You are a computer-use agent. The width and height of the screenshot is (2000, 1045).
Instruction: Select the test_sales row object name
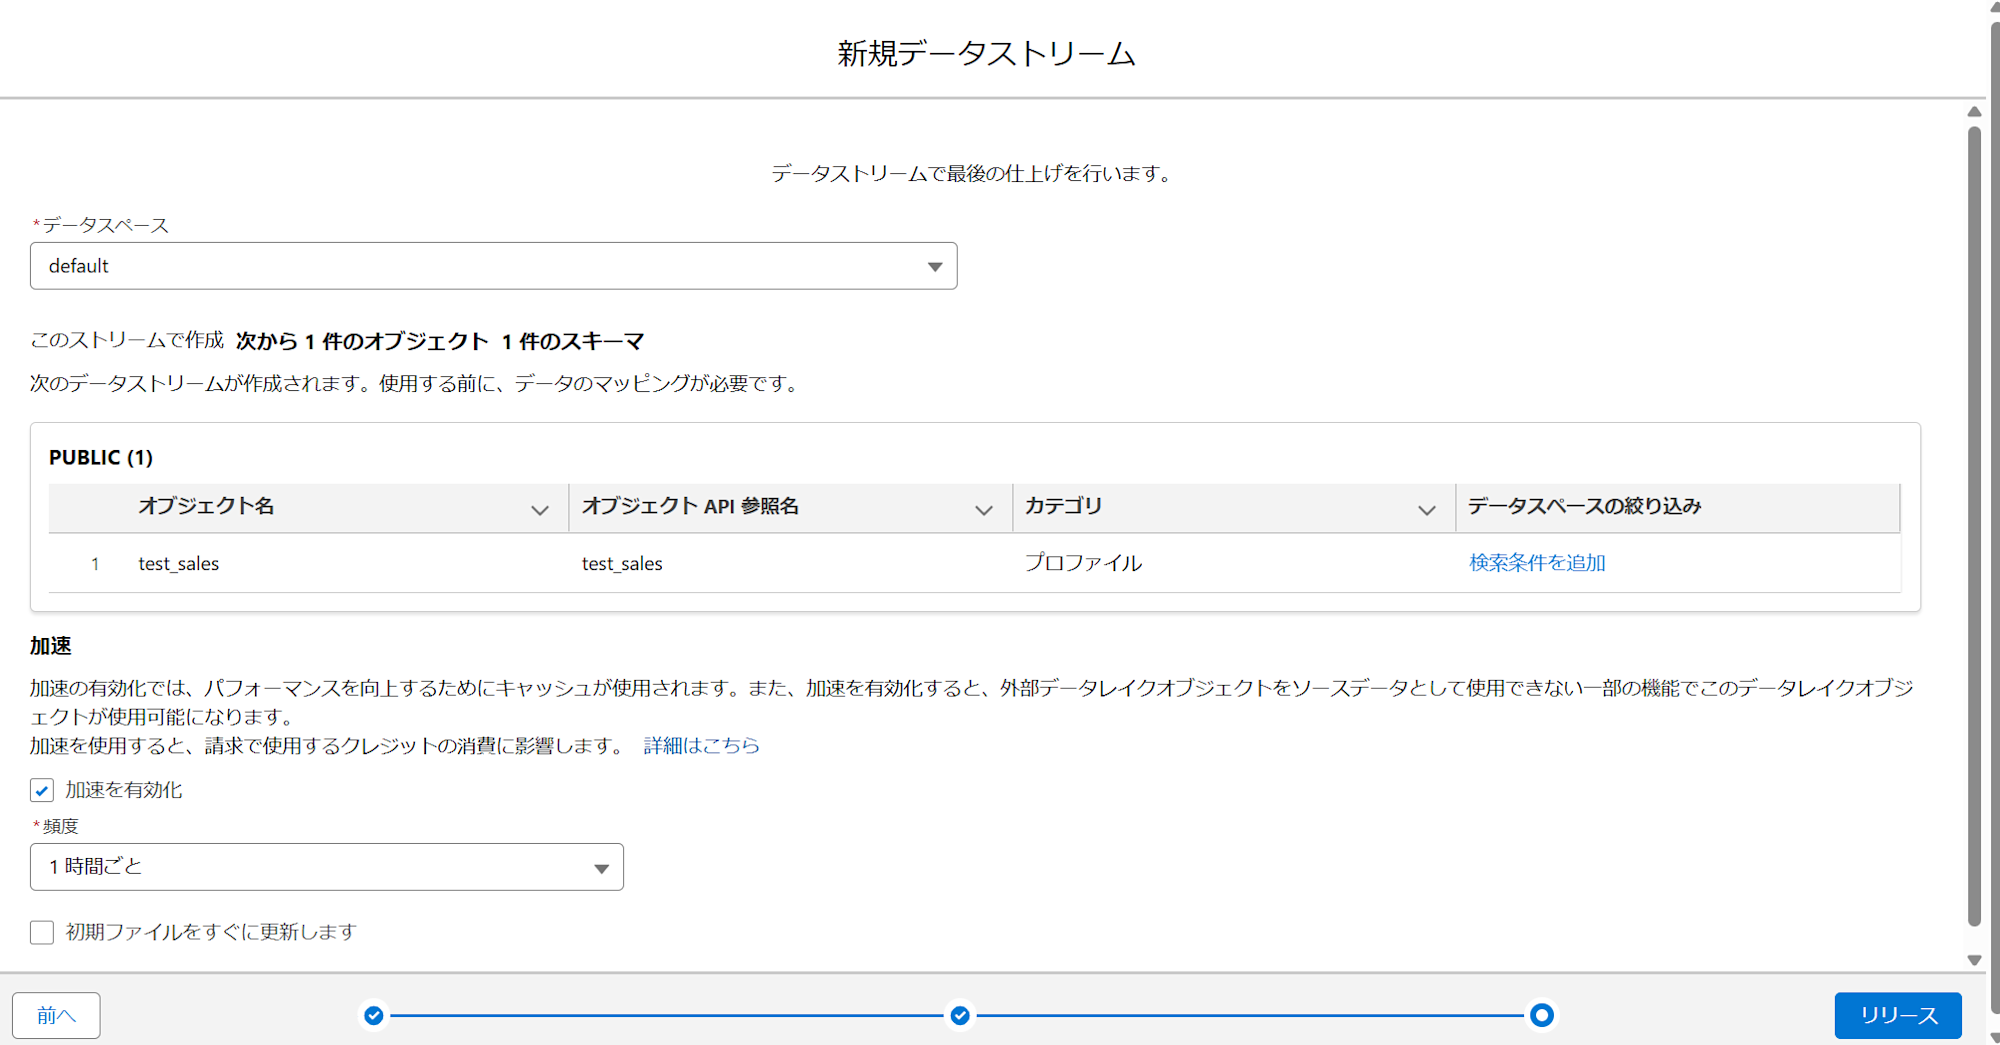pyautogui.click(x=179, y=564)
